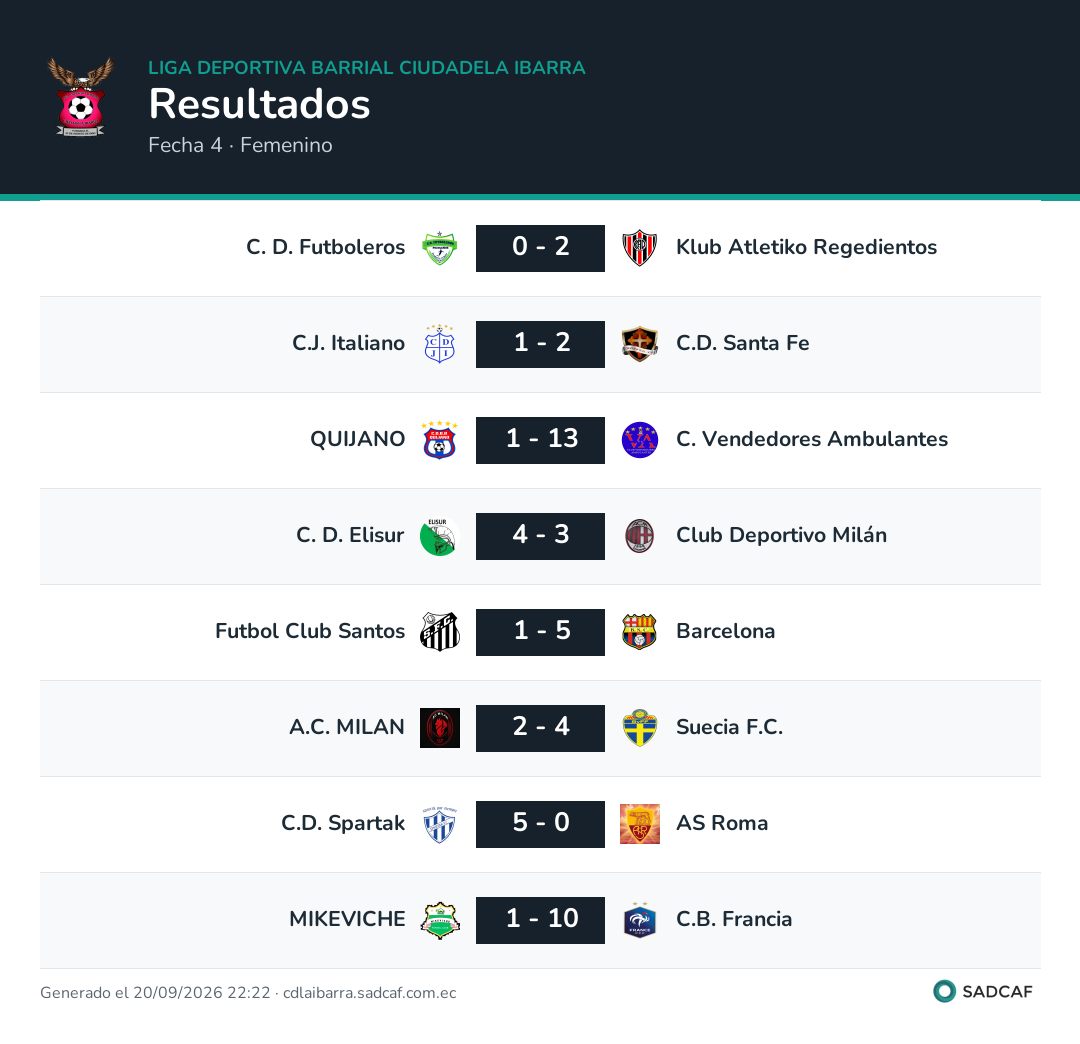Click the 5 - 0 Spartak score
The image size is (1080, 1044).
541,824
